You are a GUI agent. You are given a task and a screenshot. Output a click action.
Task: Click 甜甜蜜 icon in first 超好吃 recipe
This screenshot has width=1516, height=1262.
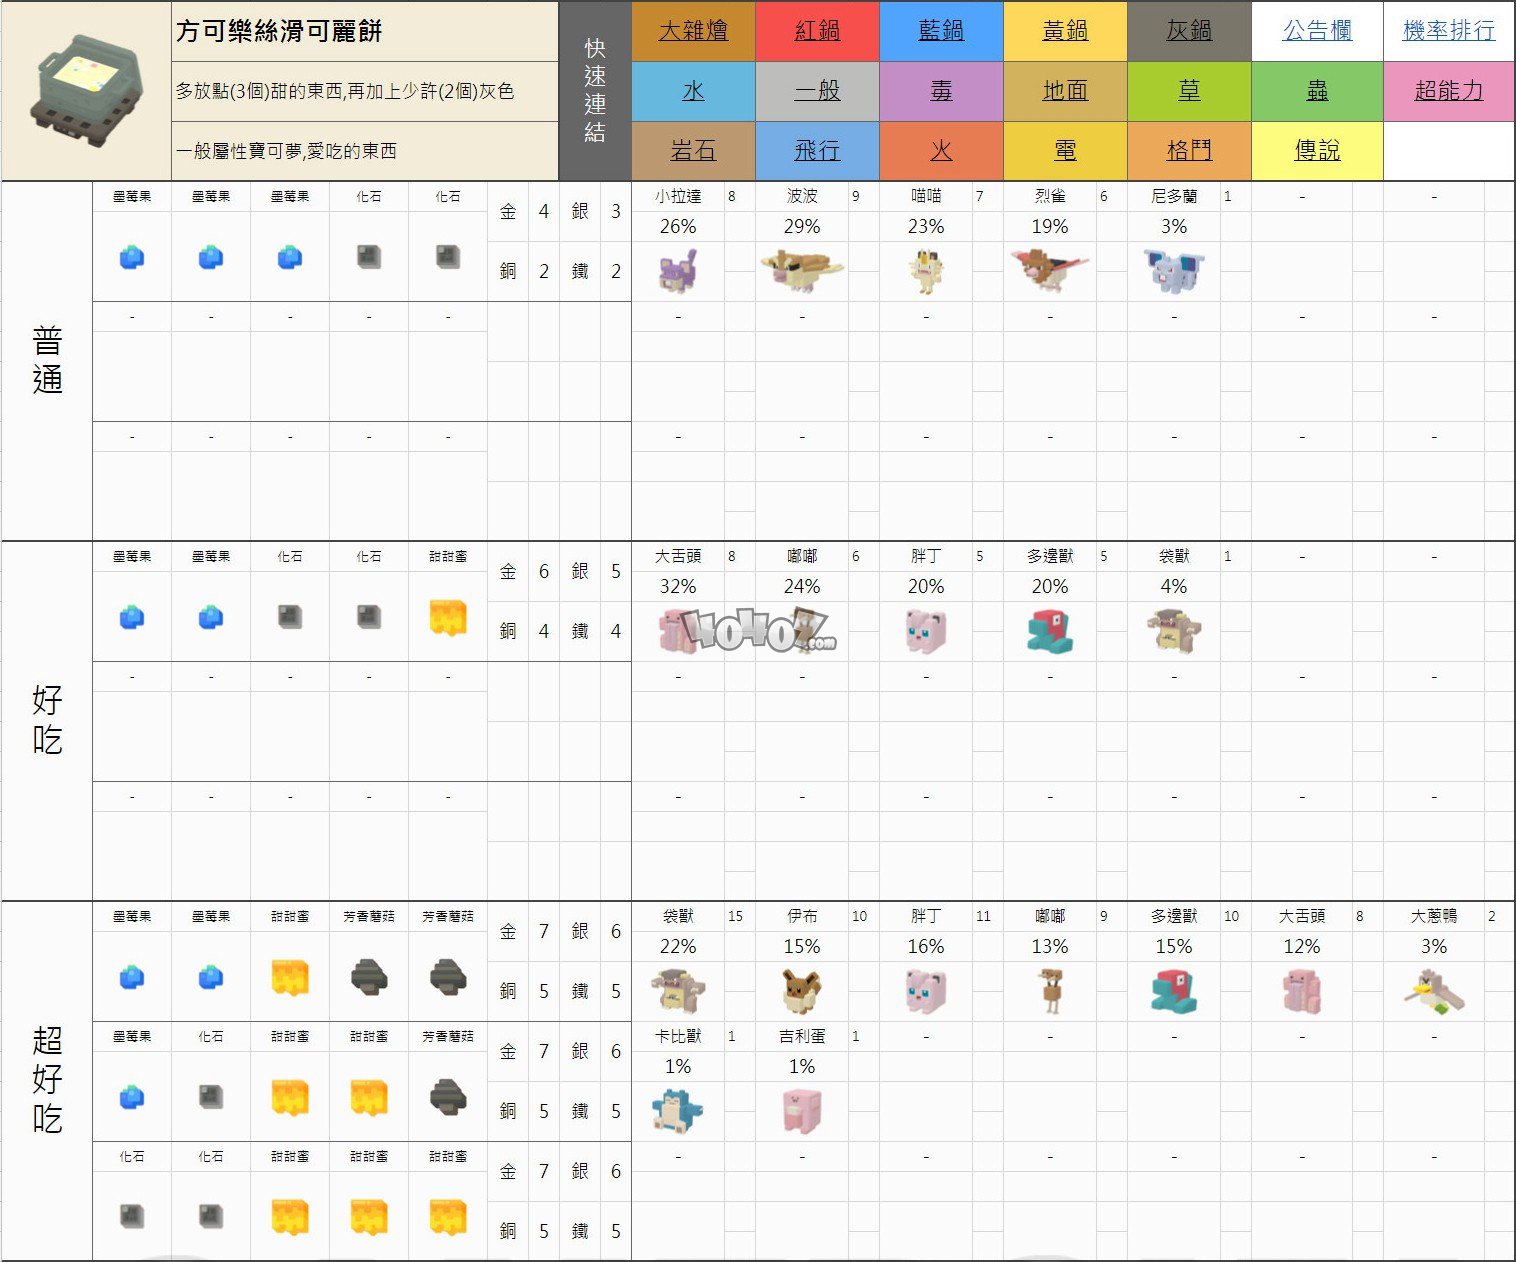click(290, 977)
